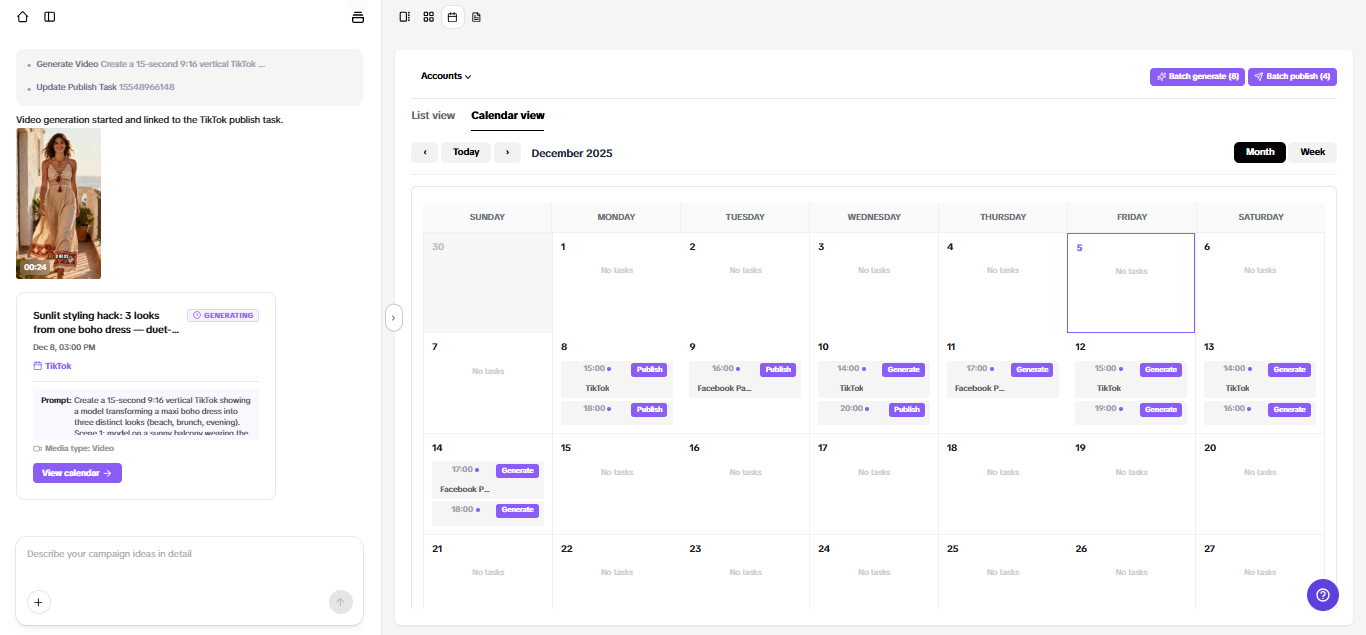Expand the Accounts dropdown
Screen dimensions: 1366x635
pyautogui.click(x=445, y=76)
